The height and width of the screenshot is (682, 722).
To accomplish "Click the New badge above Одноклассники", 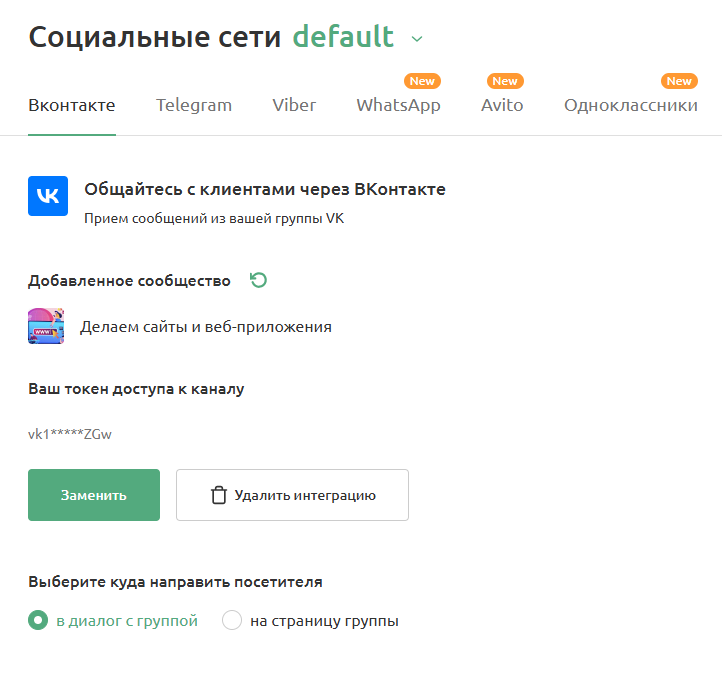I will coord(679,81).
